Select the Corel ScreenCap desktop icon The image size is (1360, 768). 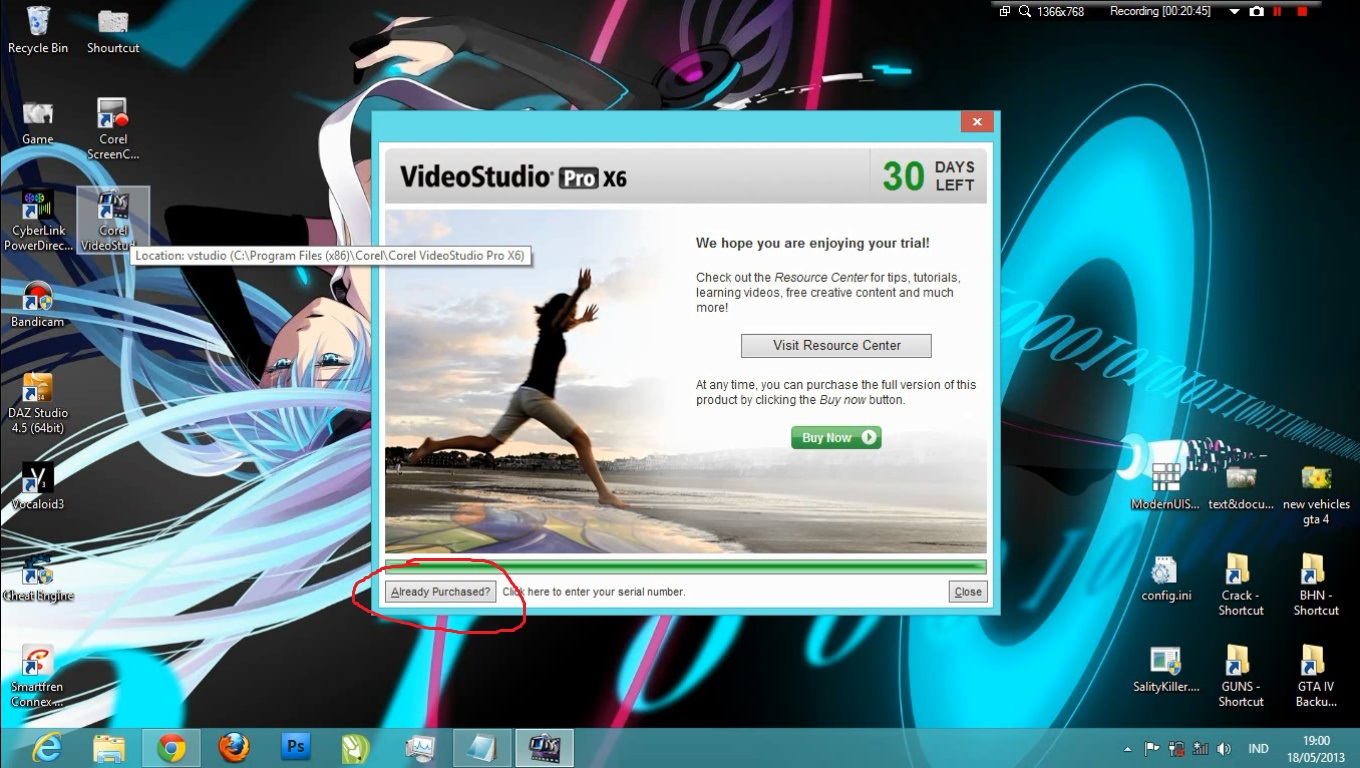coord(113,129)
